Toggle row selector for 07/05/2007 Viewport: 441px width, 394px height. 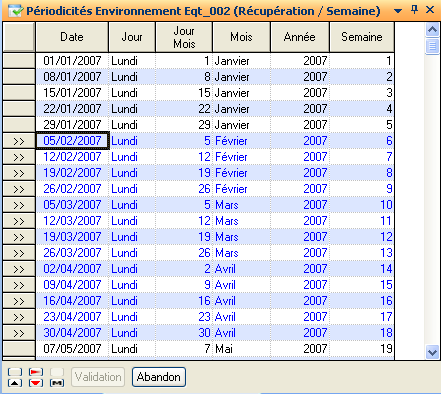point(19,349)
